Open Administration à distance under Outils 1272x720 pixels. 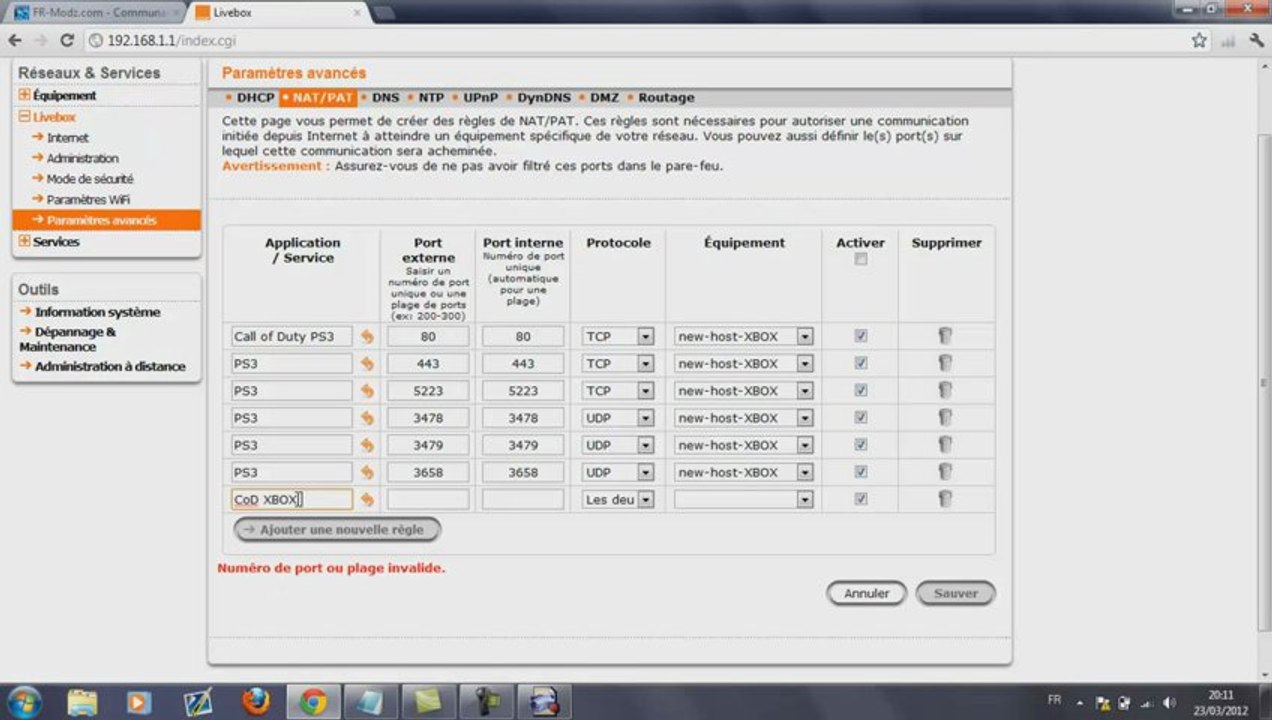coord(110,366)
